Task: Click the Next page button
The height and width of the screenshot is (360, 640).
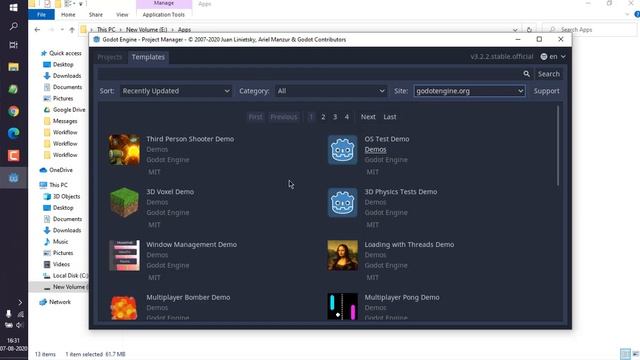Action: tap(368, 117)
